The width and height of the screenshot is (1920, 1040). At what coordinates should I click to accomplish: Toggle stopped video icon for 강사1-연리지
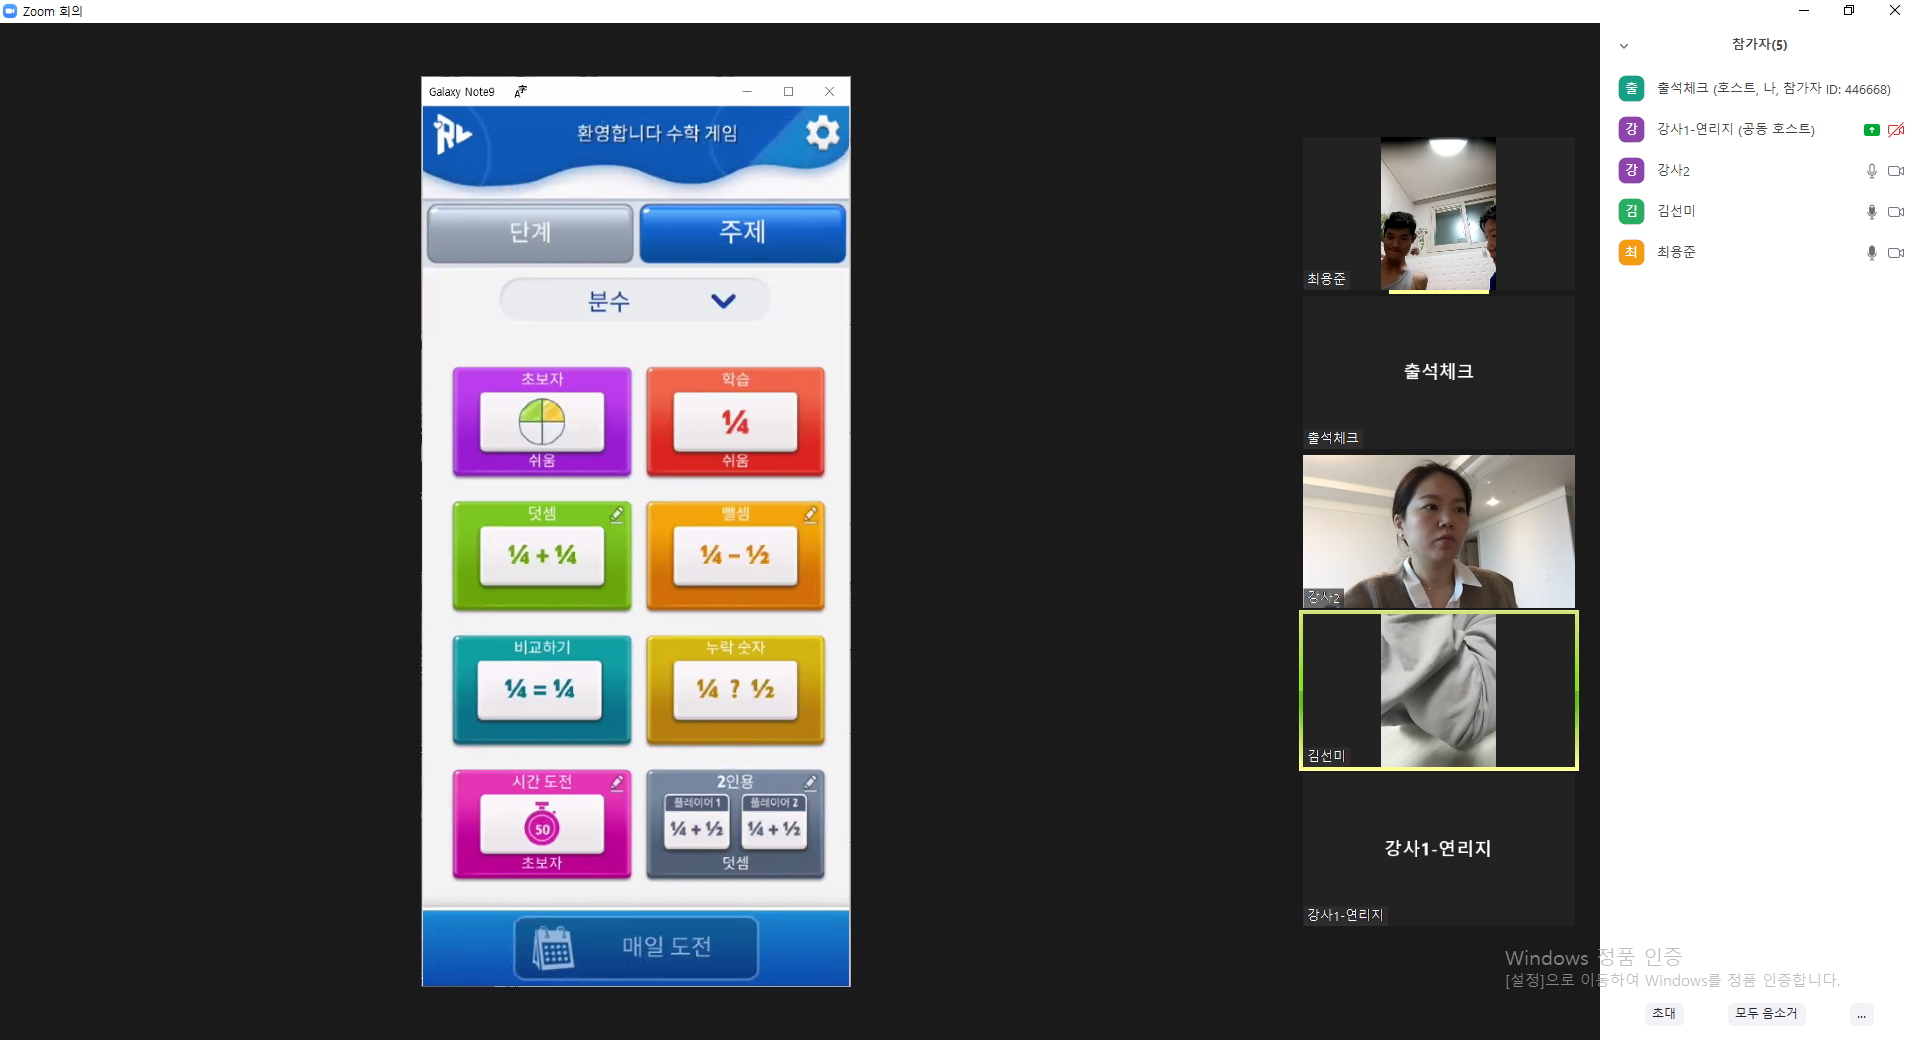tap(1895, 130)
